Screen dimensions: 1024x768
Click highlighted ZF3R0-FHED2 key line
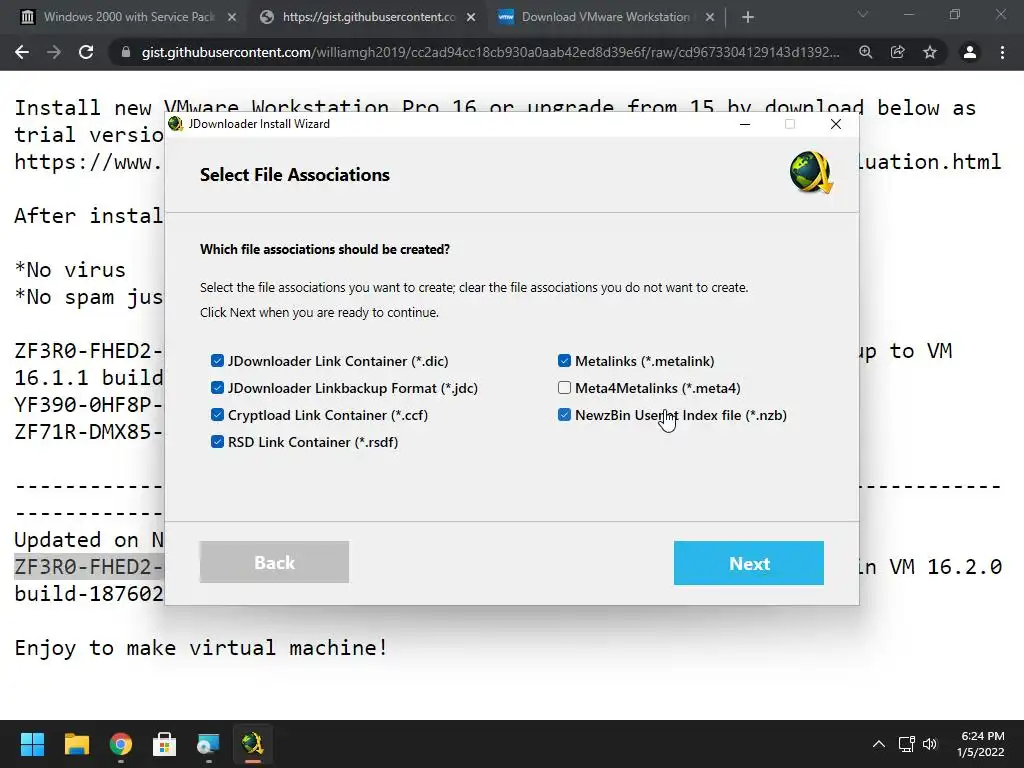(x=89, y=566)
